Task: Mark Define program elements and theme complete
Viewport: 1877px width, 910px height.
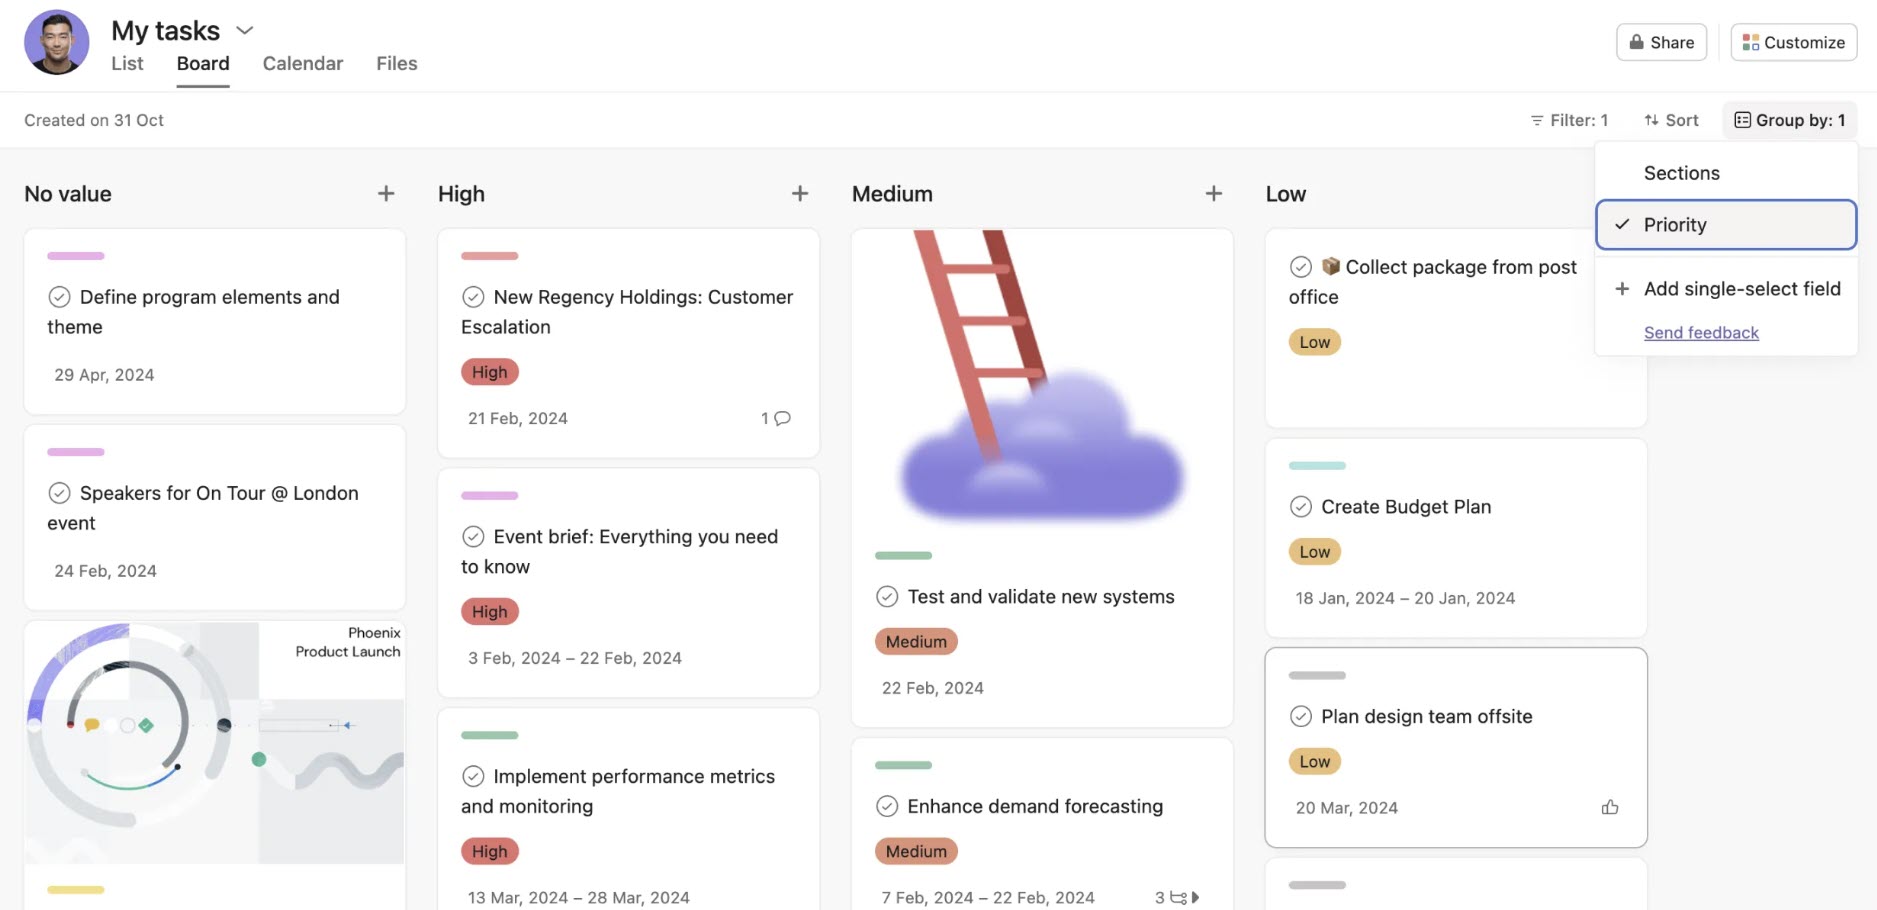Action: click(59, 296)
